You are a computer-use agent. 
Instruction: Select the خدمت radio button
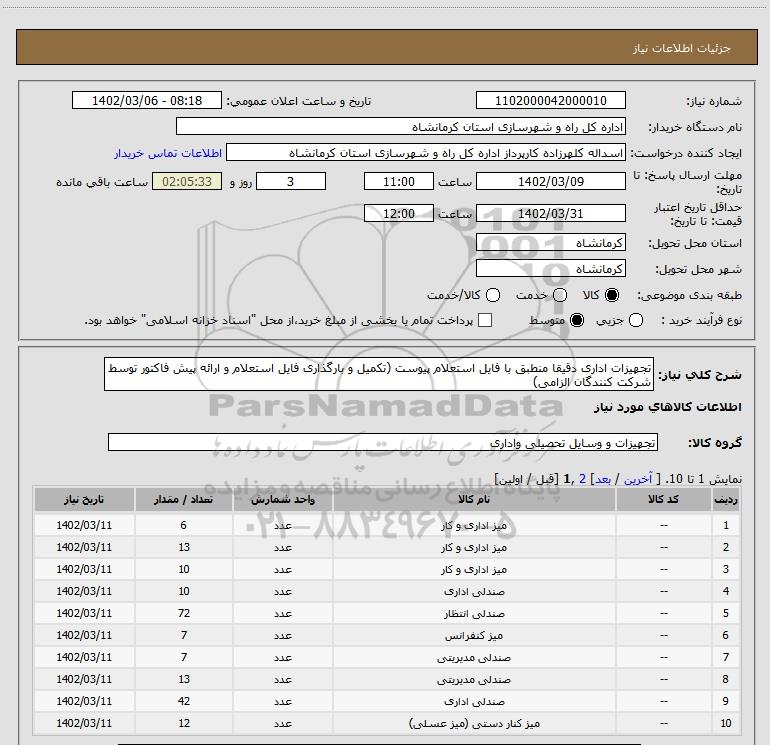click(x=560, y=295)
